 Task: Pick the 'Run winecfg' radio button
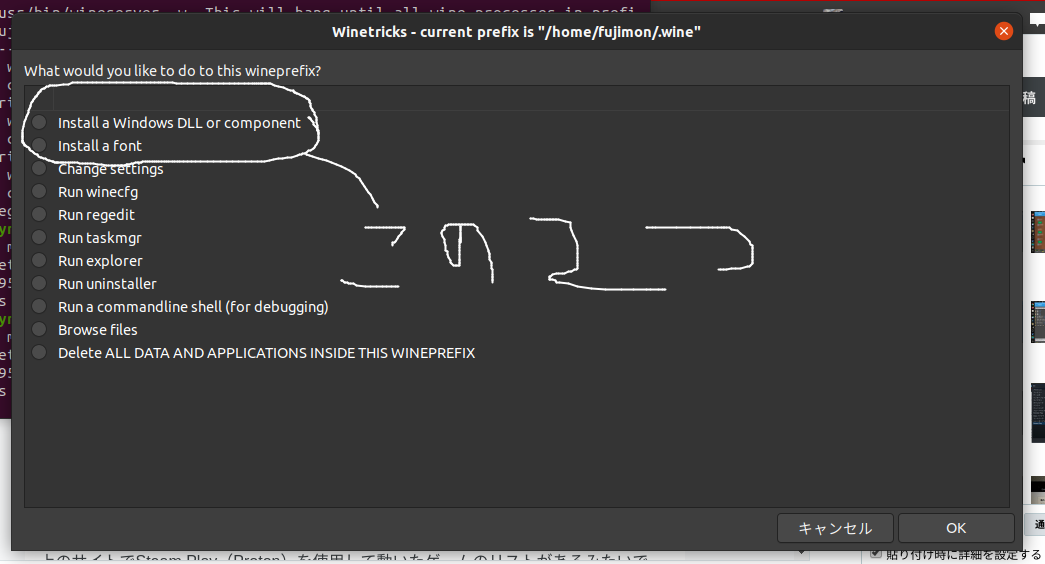(39, 191)
